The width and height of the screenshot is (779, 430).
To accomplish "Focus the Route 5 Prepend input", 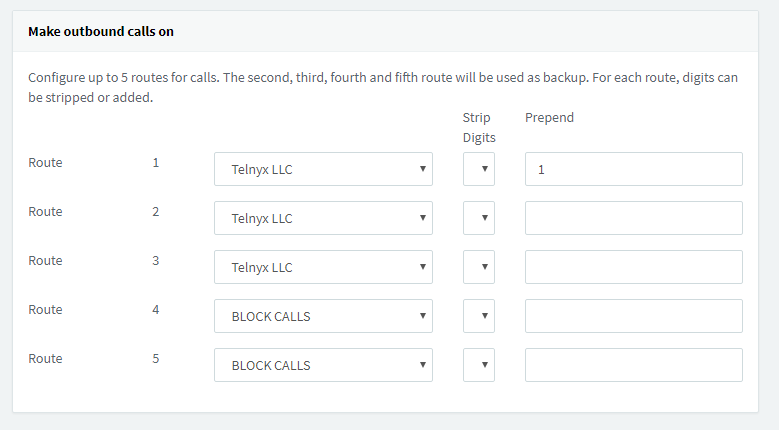I will [x=633, y=365].
